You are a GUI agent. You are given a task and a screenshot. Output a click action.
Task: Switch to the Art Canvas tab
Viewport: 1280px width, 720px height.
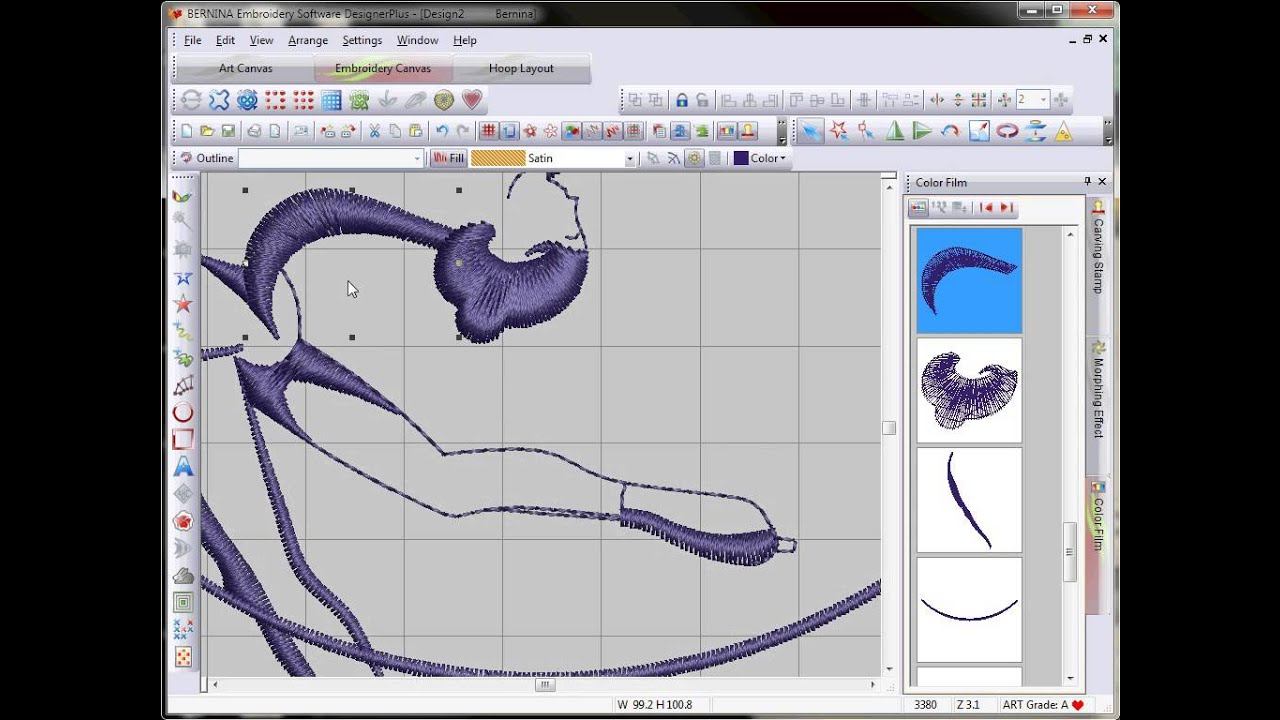(x=245, y=68)
